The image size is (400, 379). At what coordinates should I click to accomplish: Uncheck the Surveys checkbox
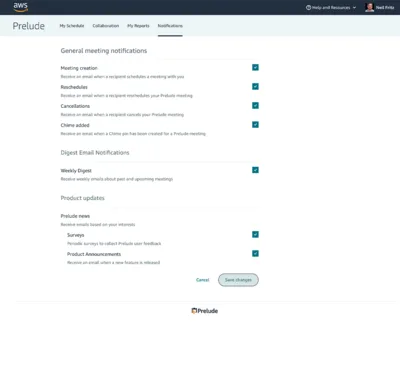pos(255,234)
